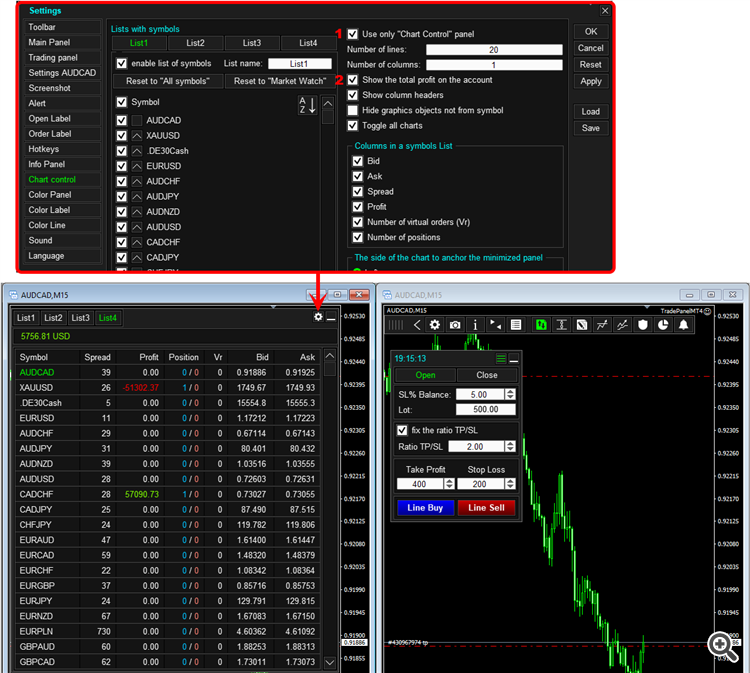Image resolution: width=750 pixels, height=673 pixels.
Task: Click the toolbar grip handle icon
Action: coord(396,325)
